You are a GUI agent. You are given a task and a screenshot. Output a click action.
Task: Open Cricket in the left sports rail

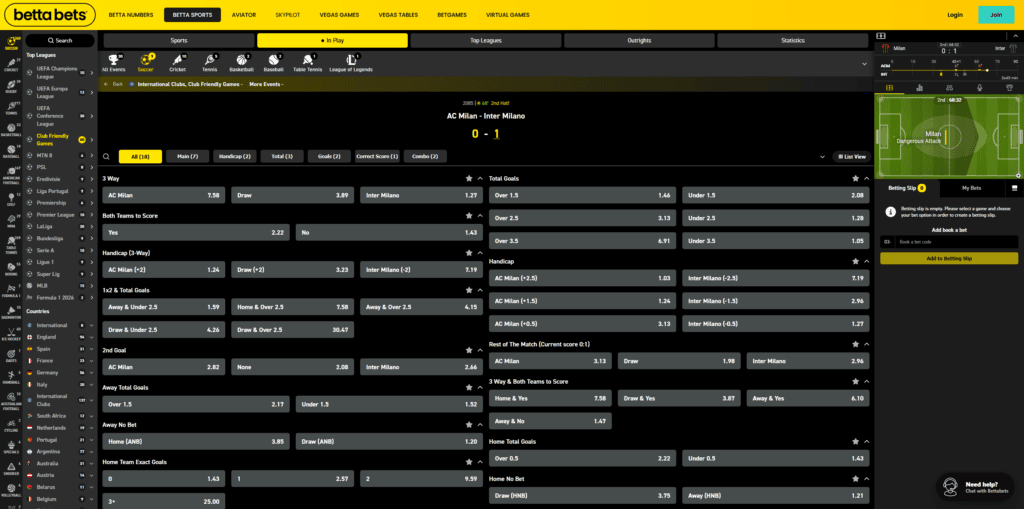pyautogui.click(x=10, y=64)
